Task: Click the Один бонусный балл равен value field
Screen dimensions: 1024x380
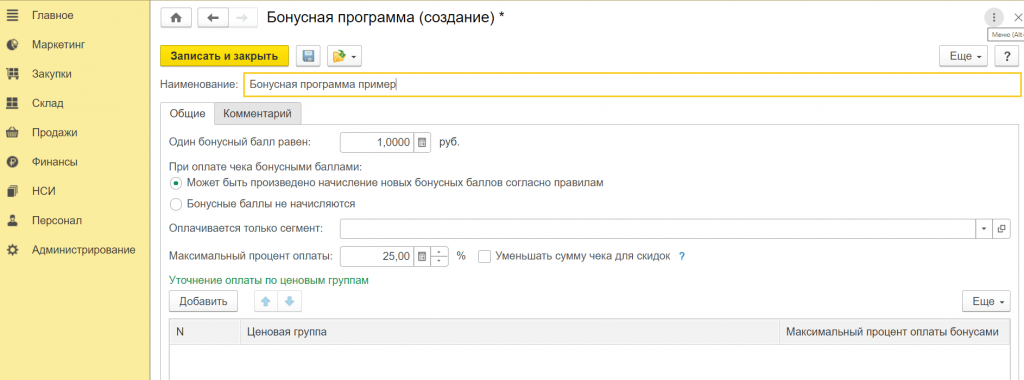Action: click(377, 142)
